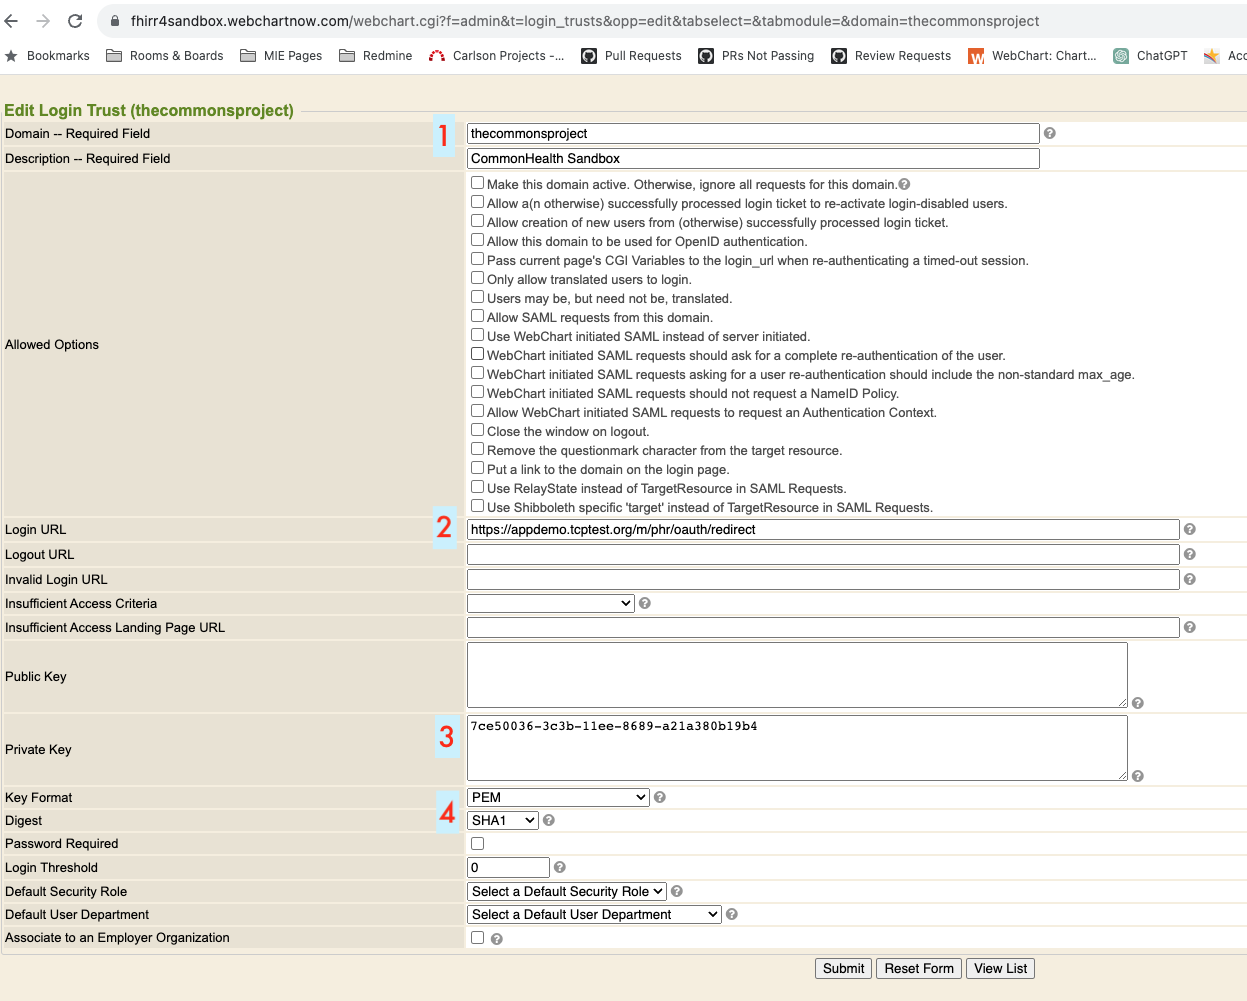This screenshot has width=1247, height=1001.
Task: Check 'Allow SAML requests from this domain'
Action: click(x=478, y=316)
